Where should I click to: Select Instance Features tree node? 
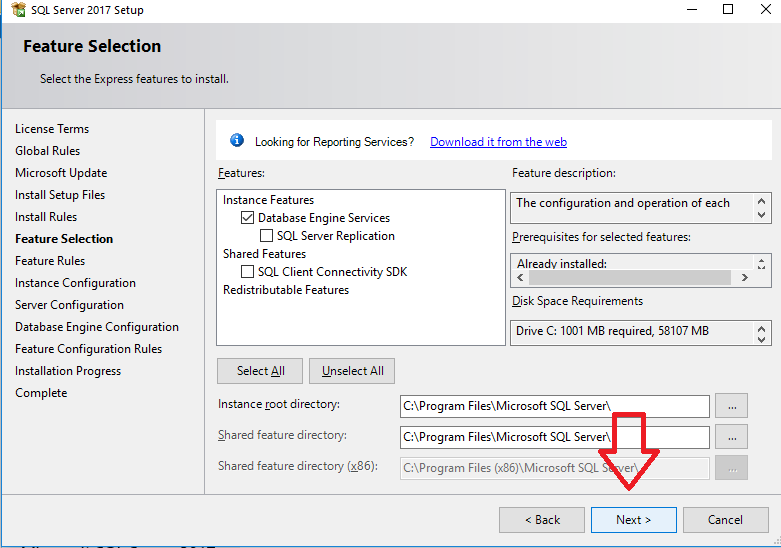[268, 200]
